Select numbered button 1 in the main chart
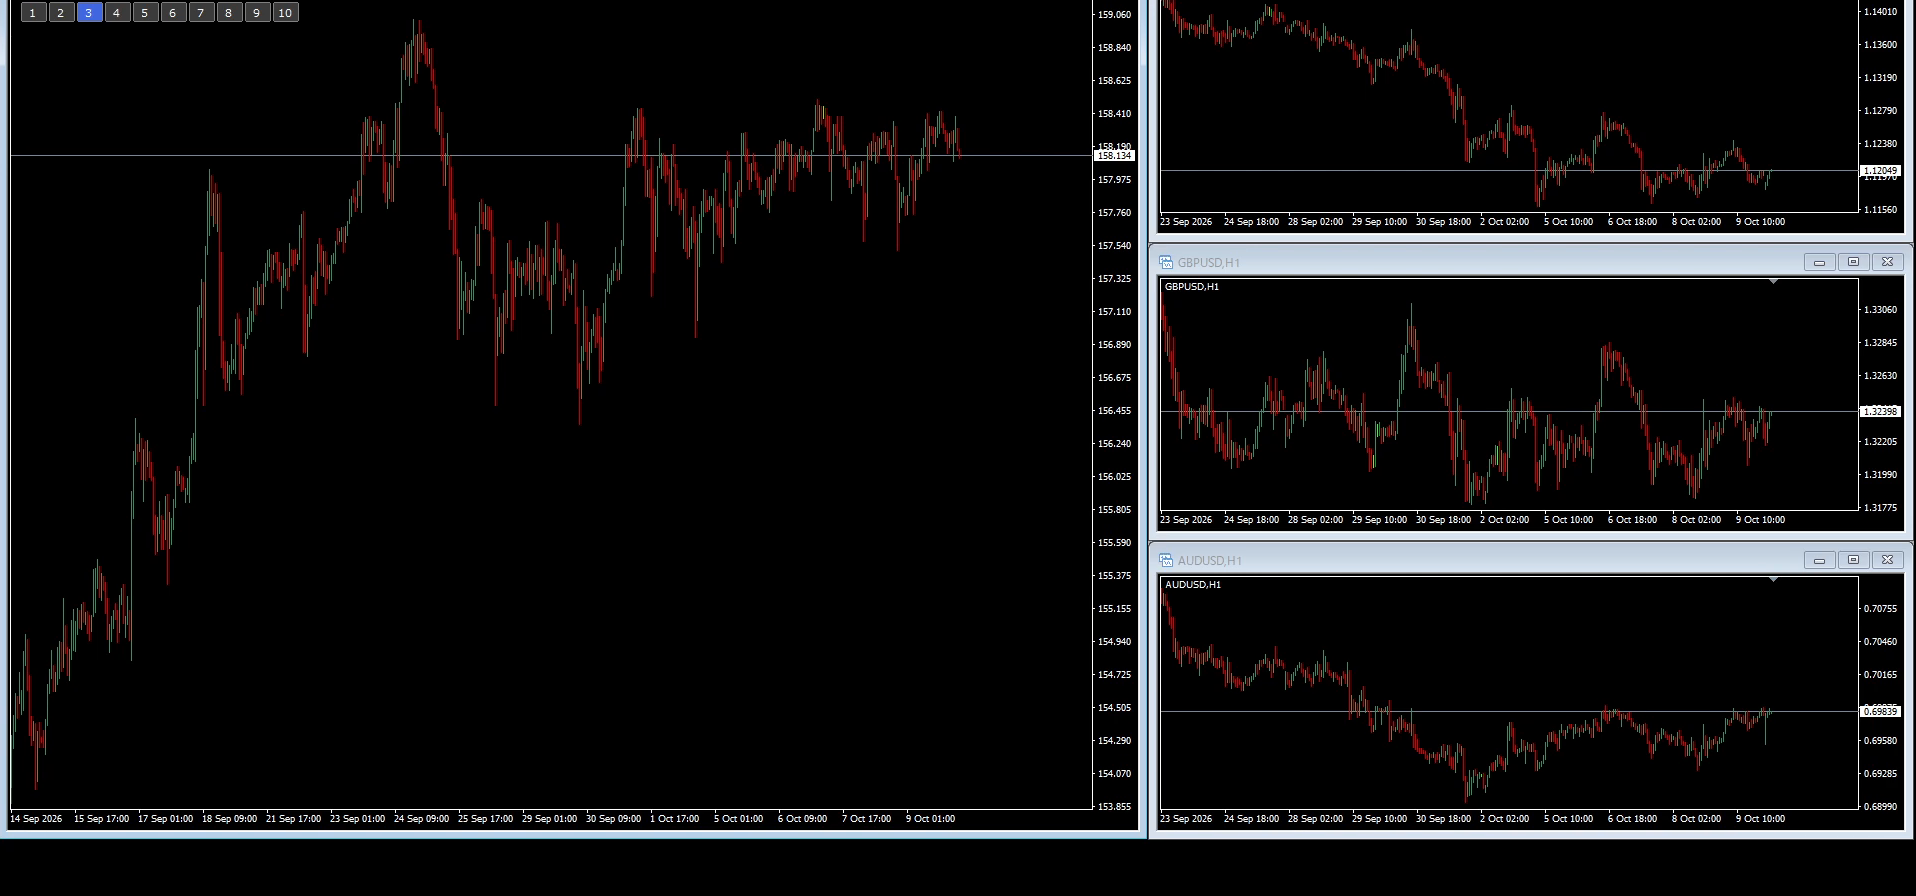Viewport: 1916px width, 896px height. [33, 13]
